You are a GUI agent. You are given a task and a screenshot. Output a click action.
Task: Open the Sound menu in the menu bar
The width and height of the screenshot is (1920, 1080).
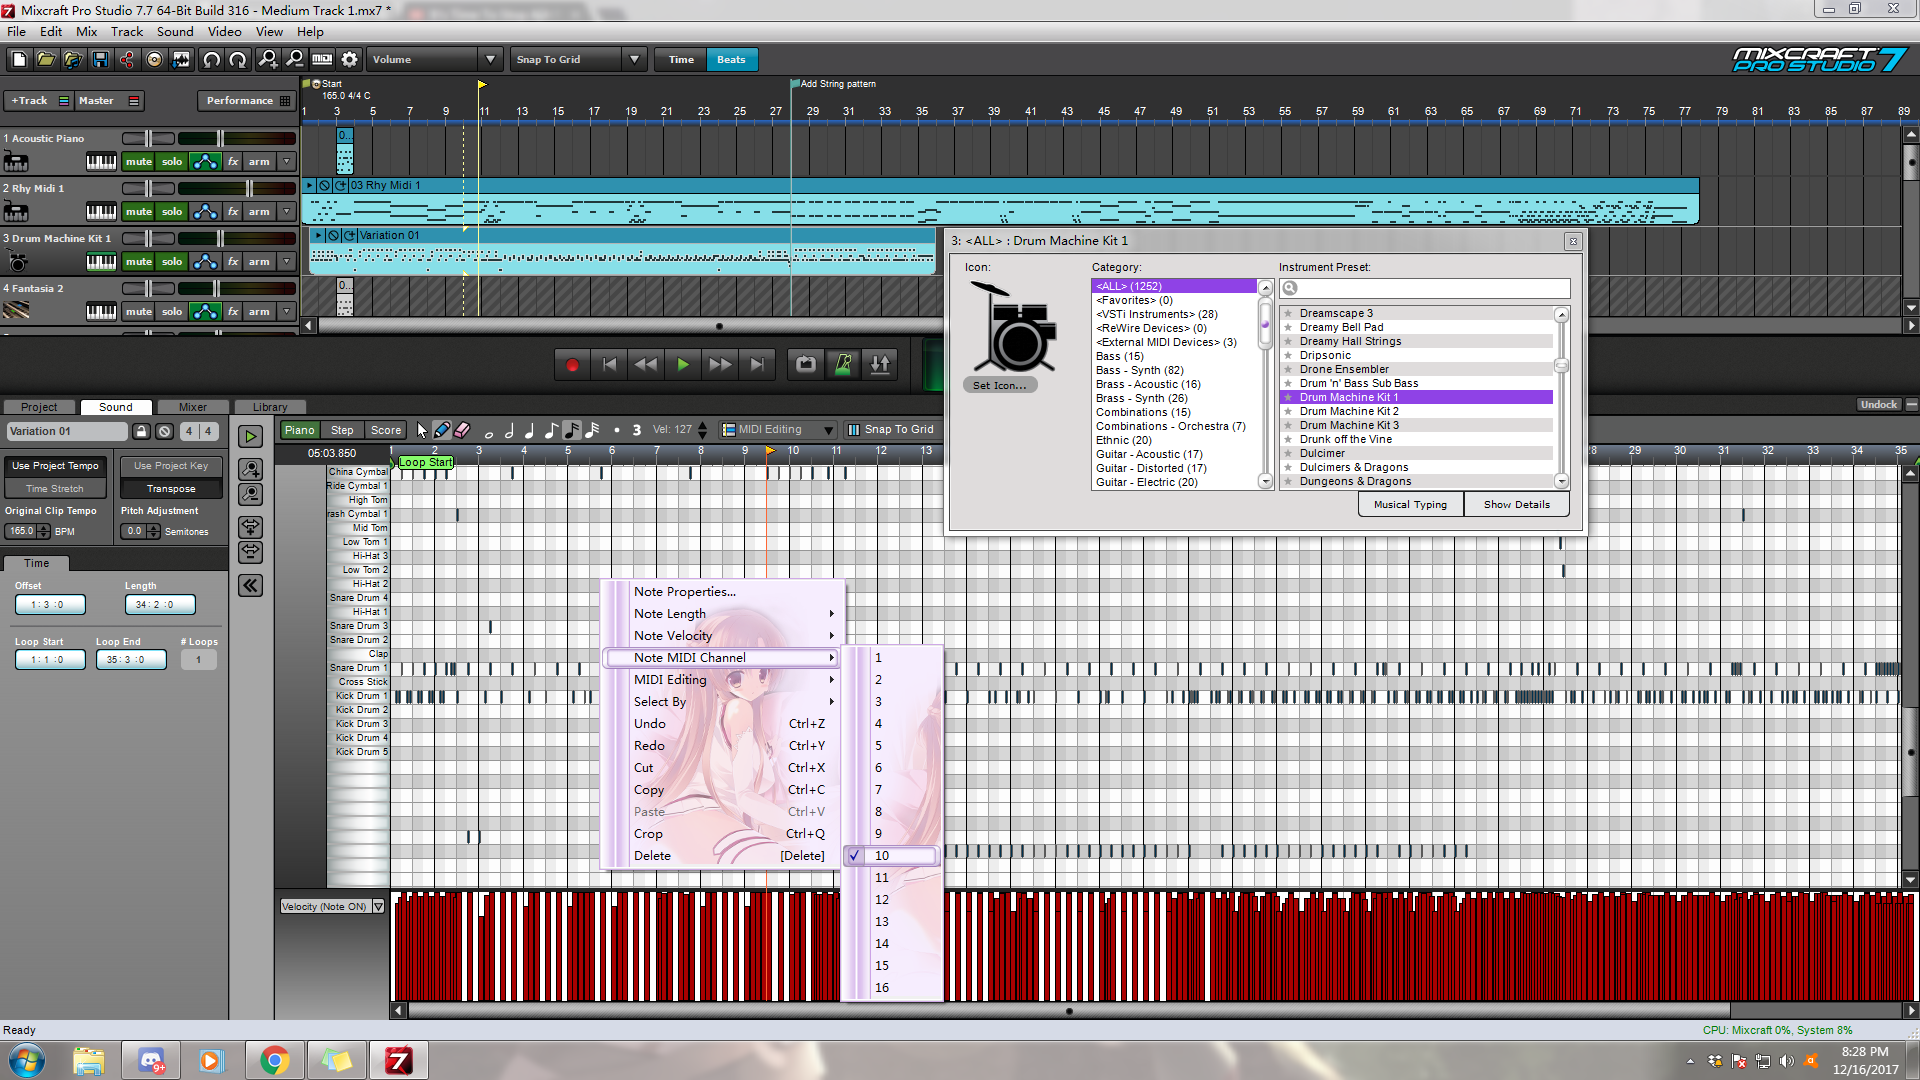175,31
